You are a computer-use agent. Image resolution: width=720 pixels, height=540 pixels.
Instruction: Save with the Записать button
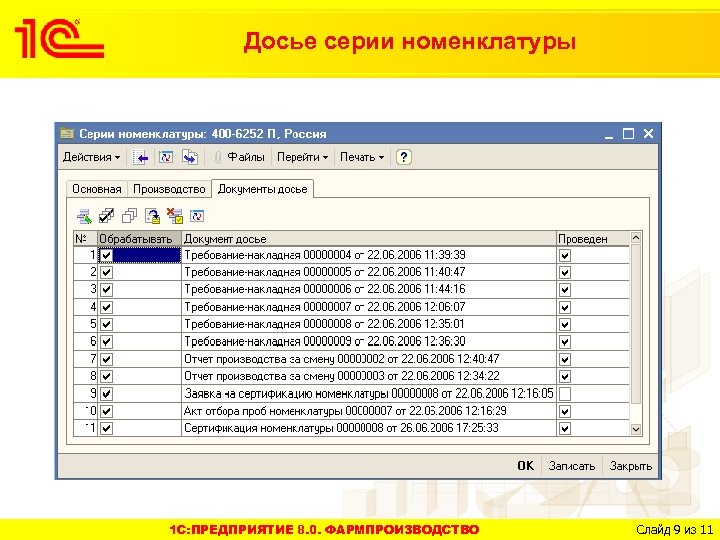[x=572, y=466]
